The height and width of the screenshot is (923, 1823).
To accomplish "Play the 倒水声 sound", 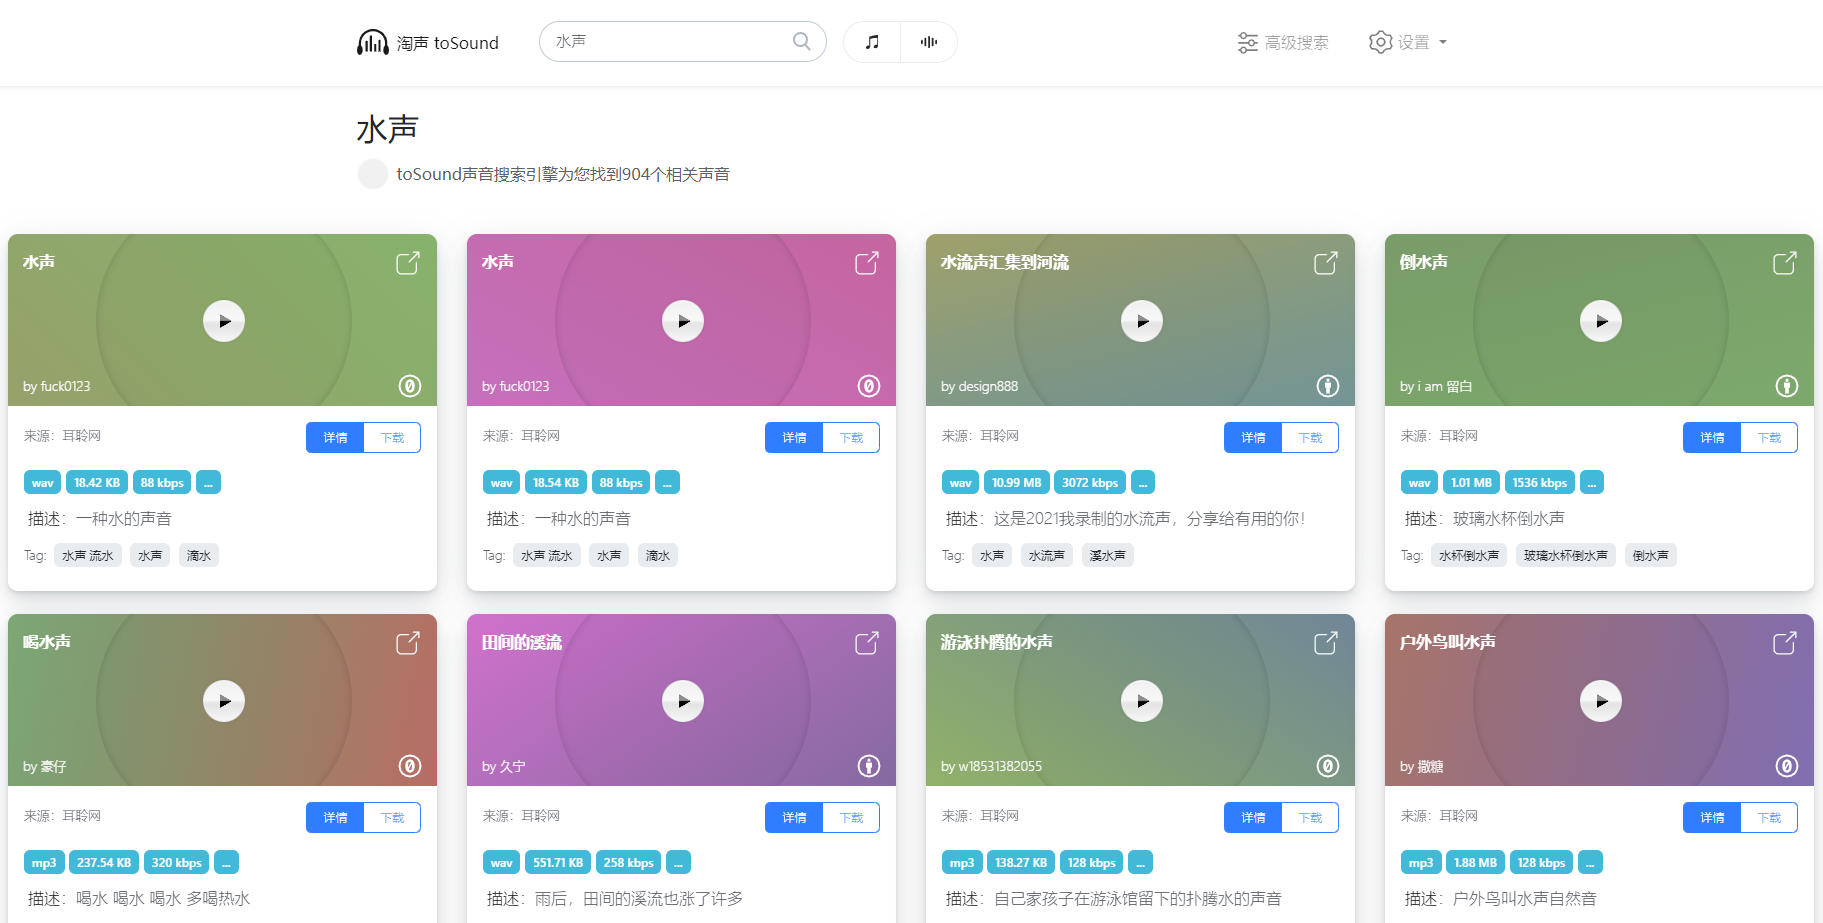I will tap(1601, 321).
